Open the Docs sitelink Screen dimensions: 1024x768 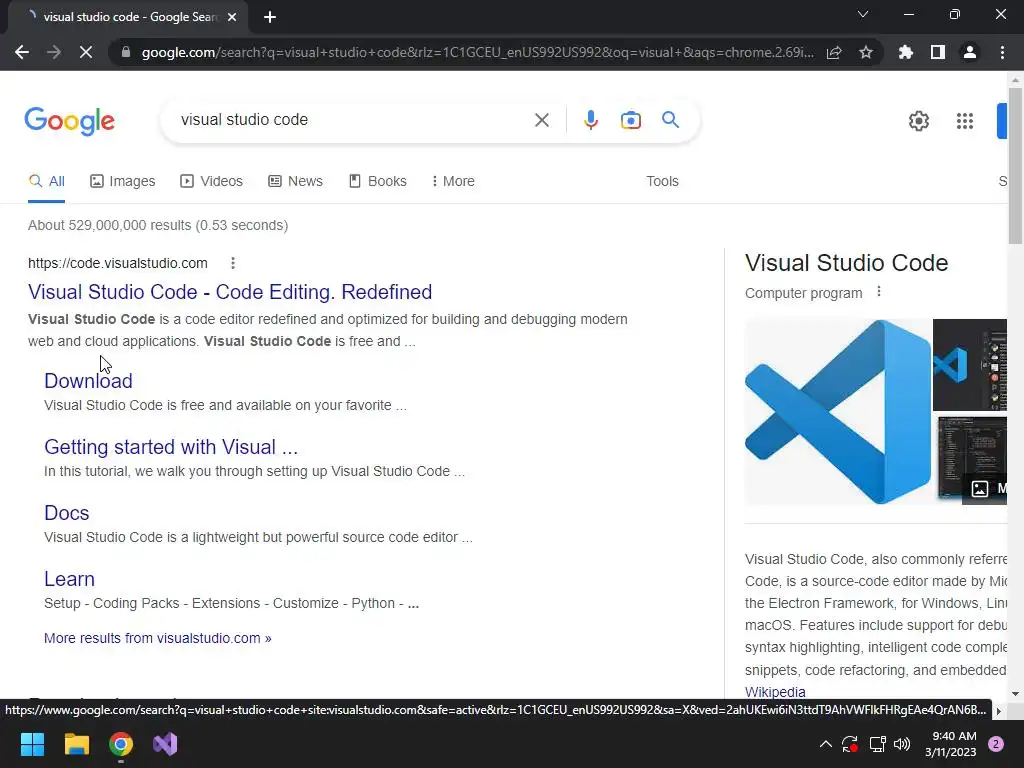(x=67, y=513)
